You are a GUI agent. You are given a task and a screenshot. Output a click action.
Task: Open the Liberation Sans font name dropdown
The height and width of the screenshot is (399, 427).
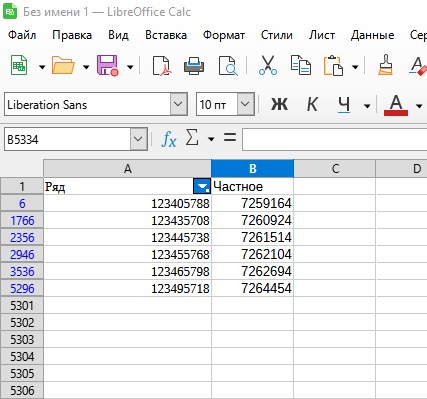point(178,104)
